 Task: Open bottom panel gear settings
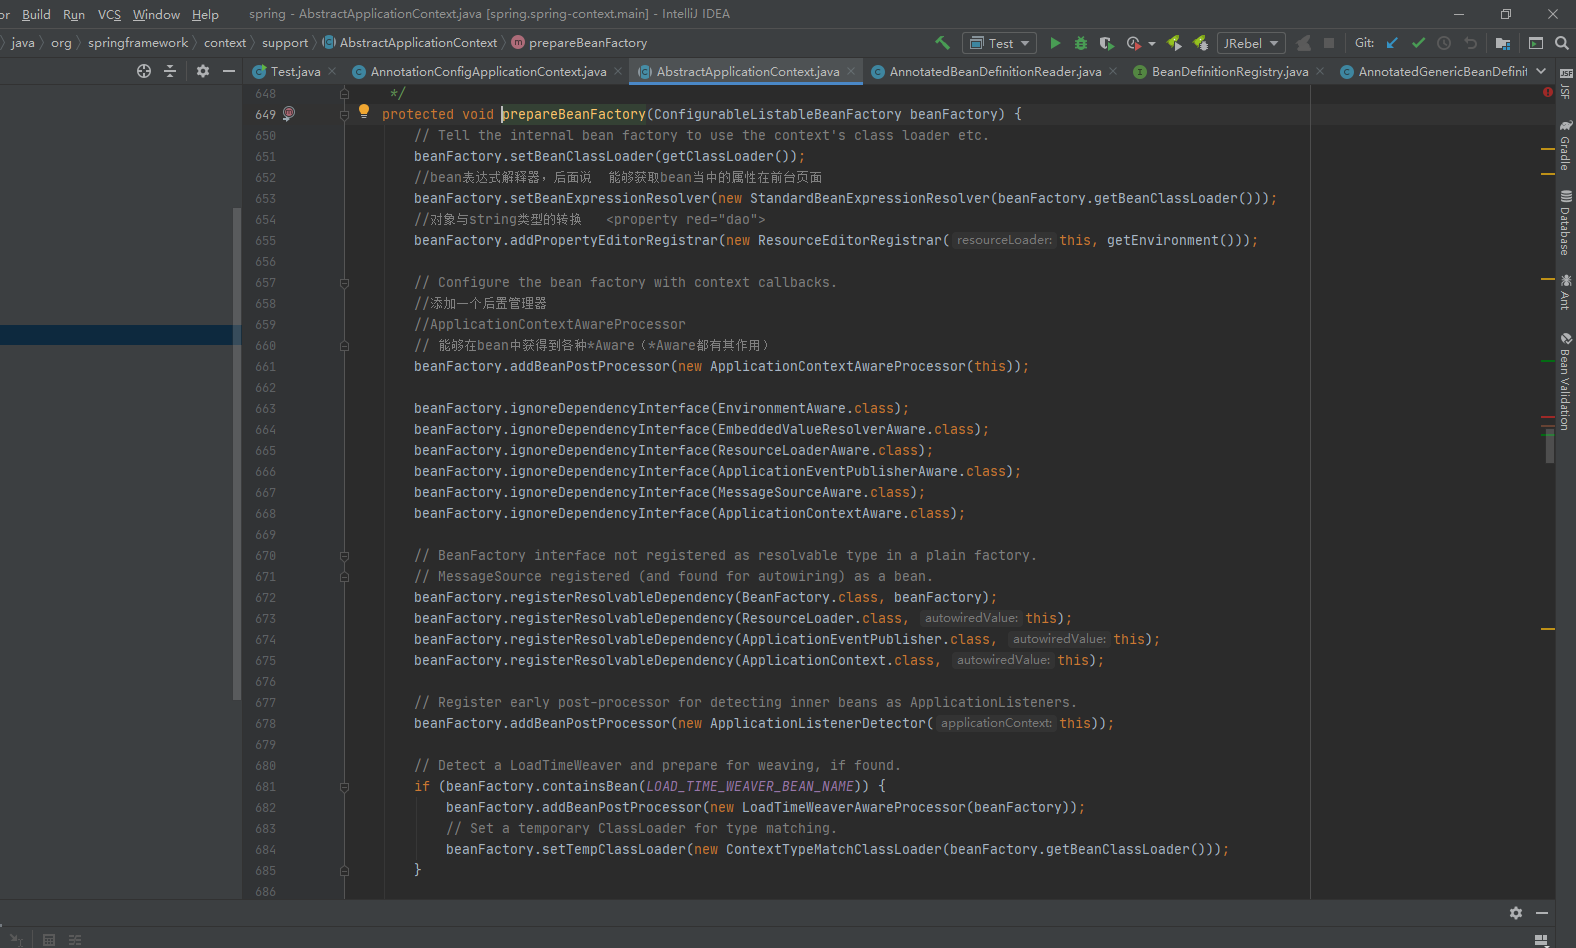pyautogui.click(x=1516, y=913)
